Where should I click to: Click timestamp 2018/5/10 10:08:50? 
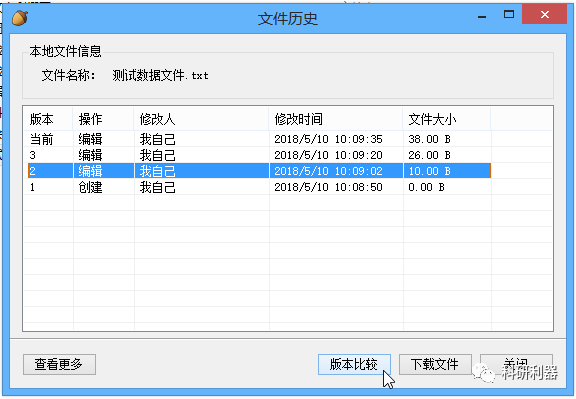[328, 187]
